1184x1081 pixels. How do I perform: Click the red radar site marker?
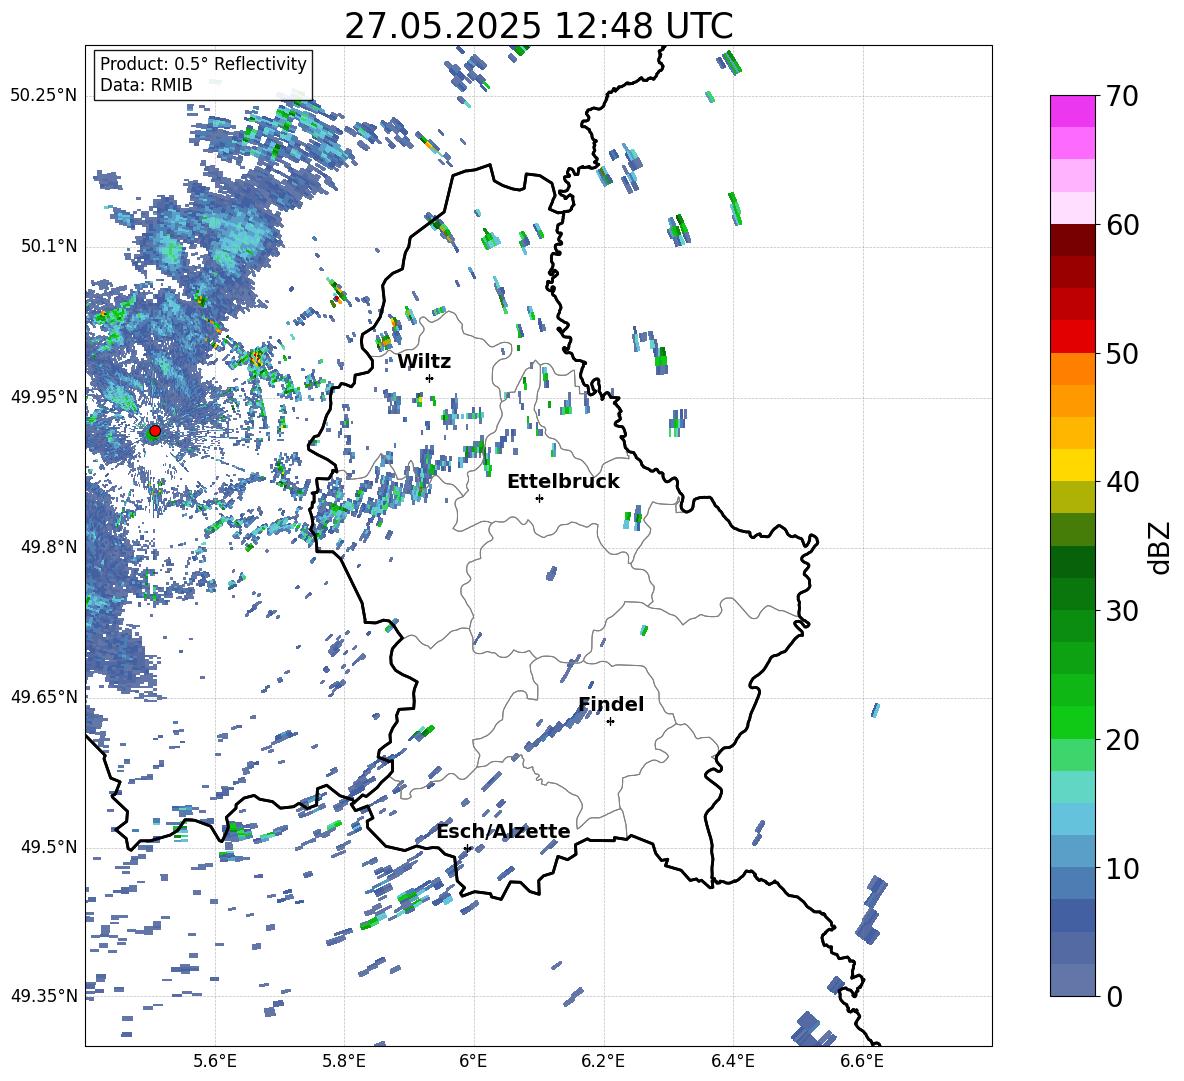[155, 431]
